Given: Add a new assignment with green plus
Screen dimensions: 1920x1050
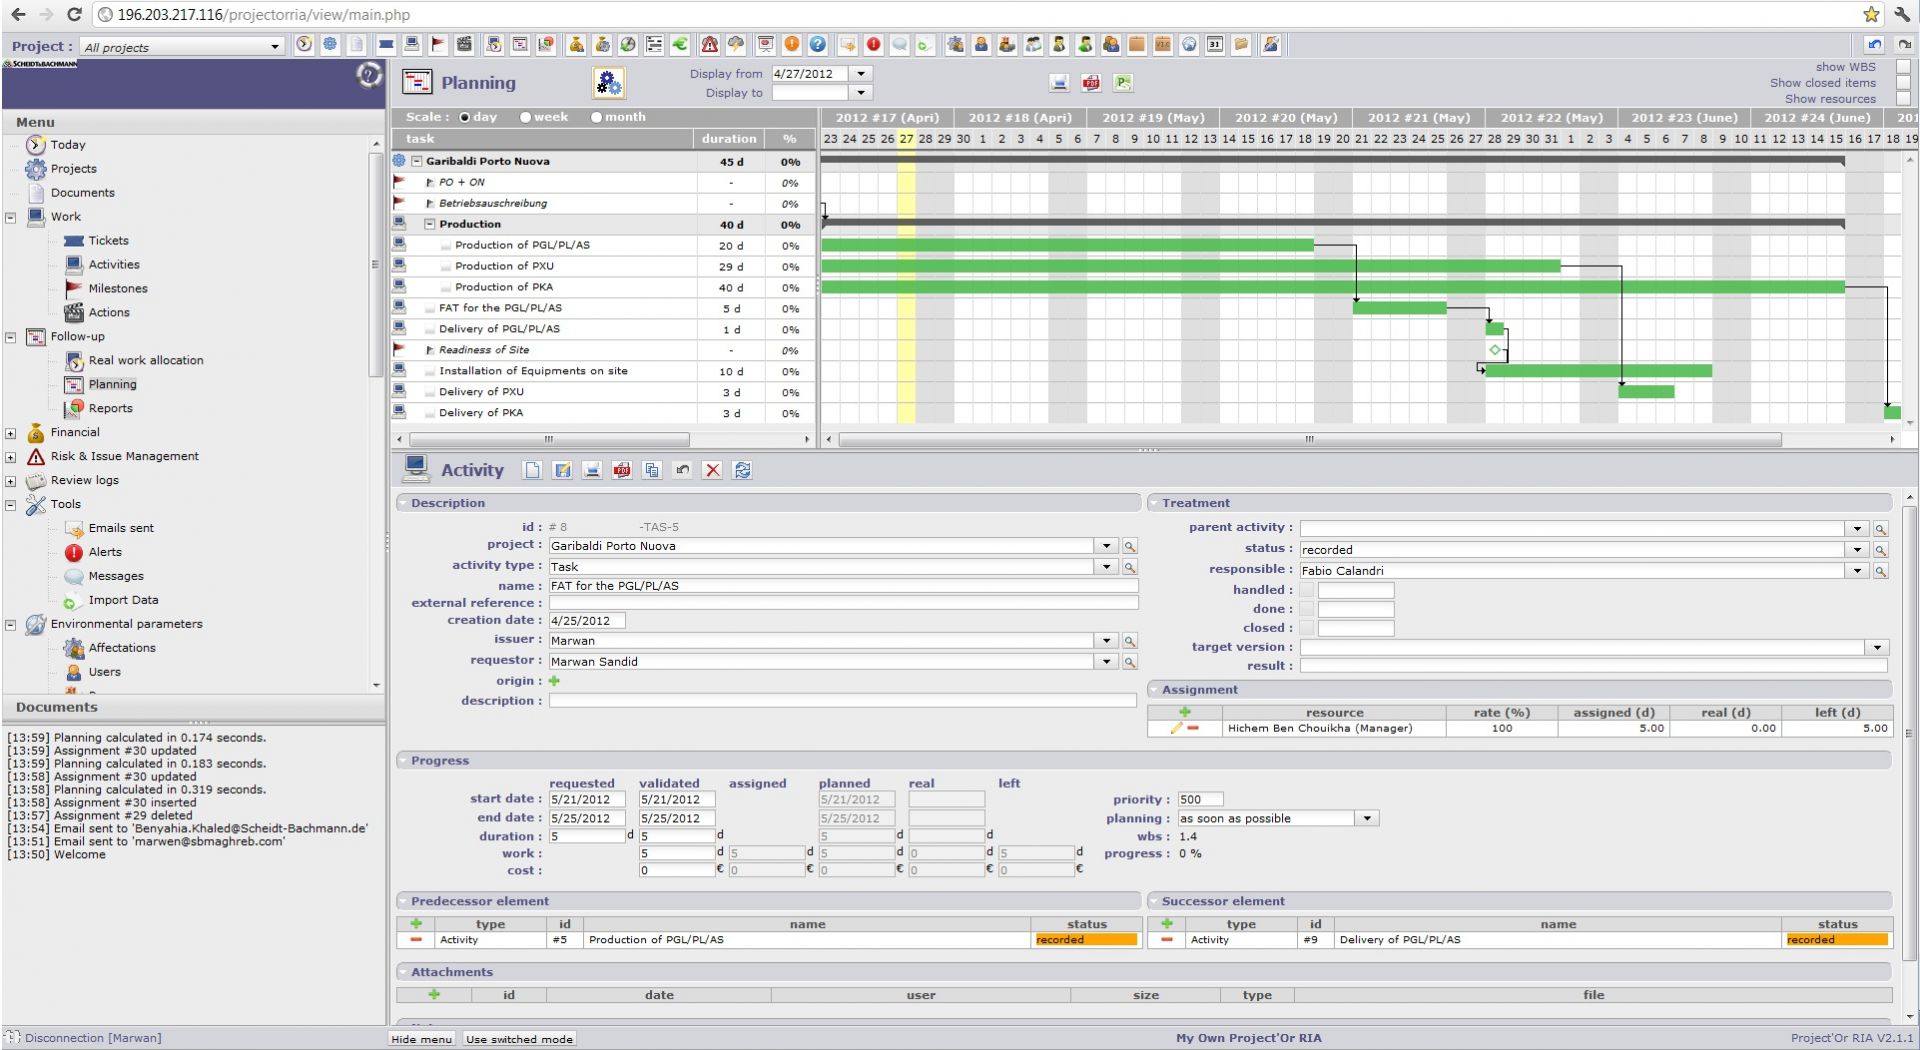Looking at the screenshot, I should (x=1185, y=712).
